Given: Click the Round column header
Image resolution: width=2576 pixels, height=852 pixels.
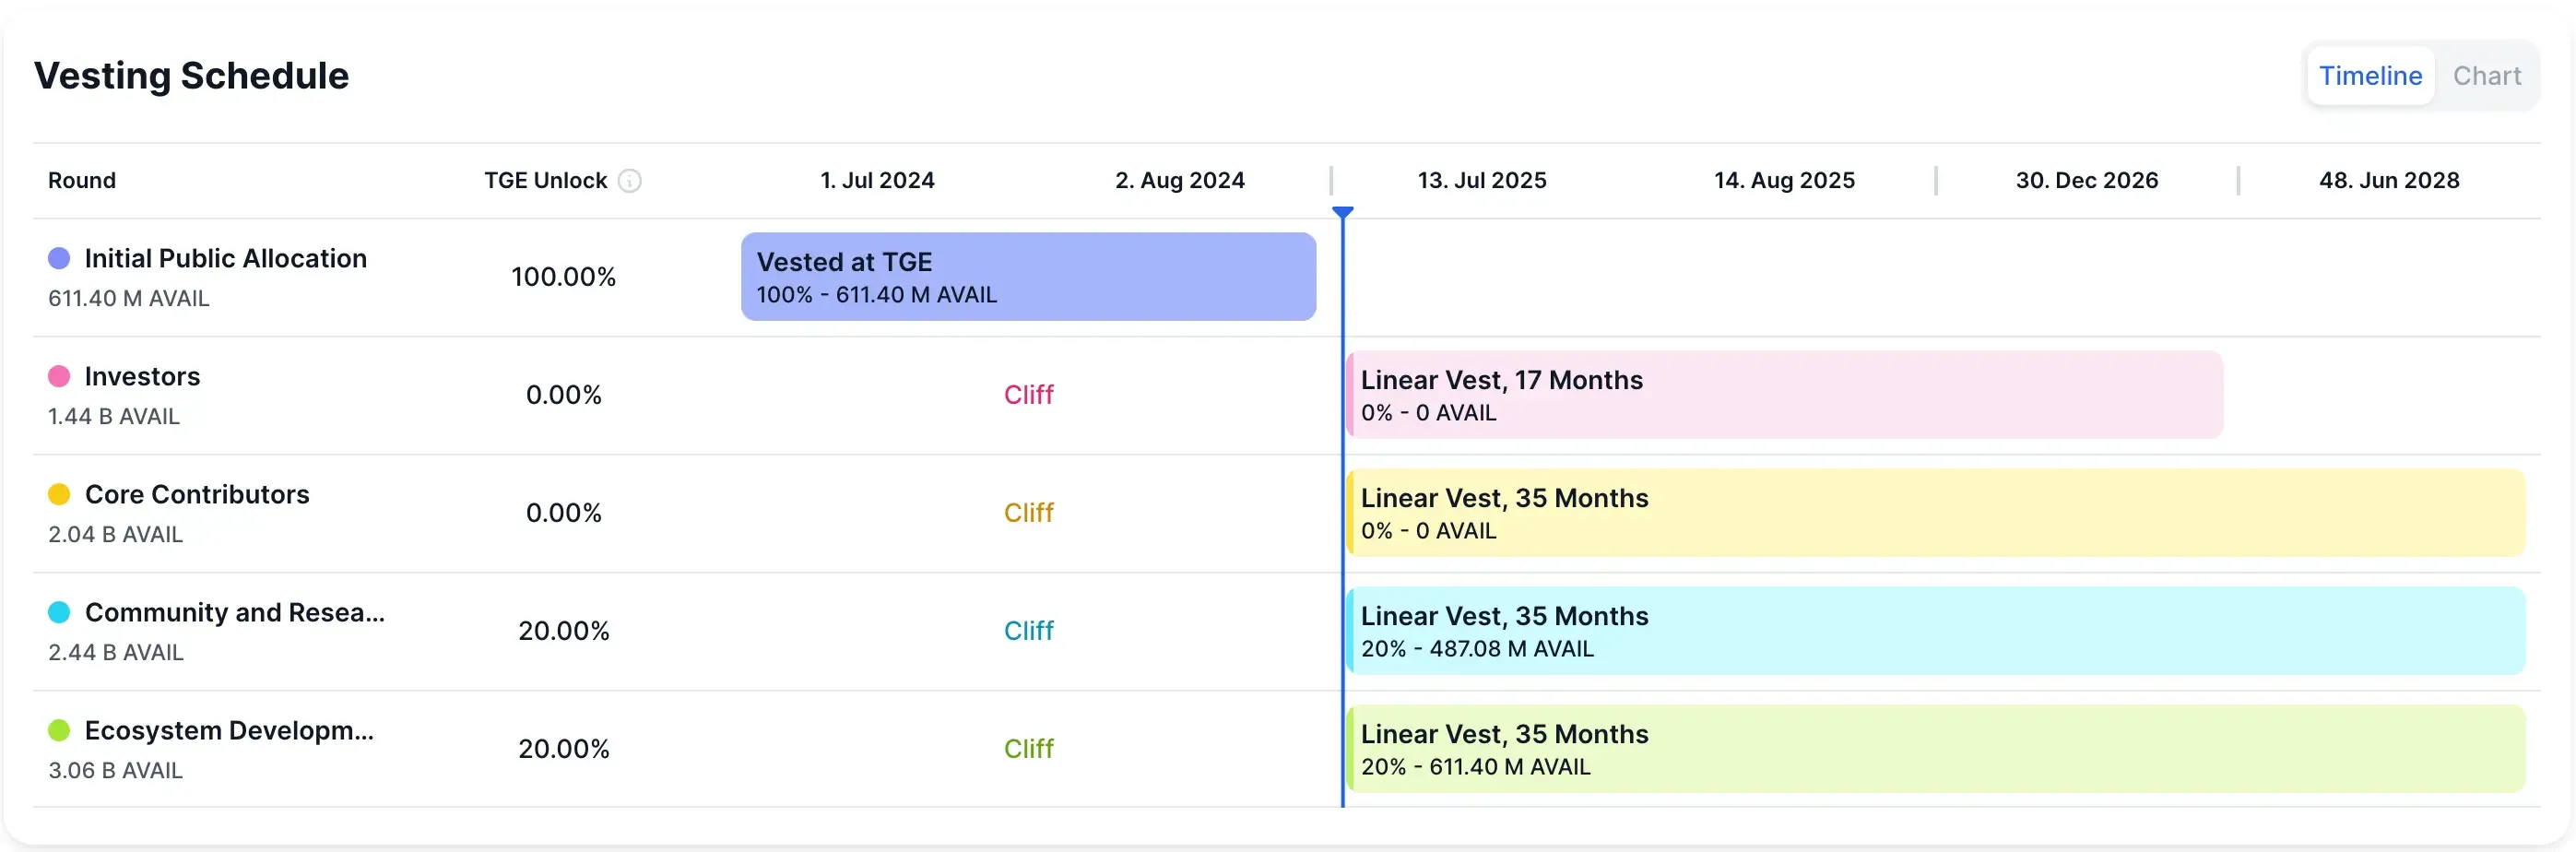Looking at the screenshot, I should 82,181.
